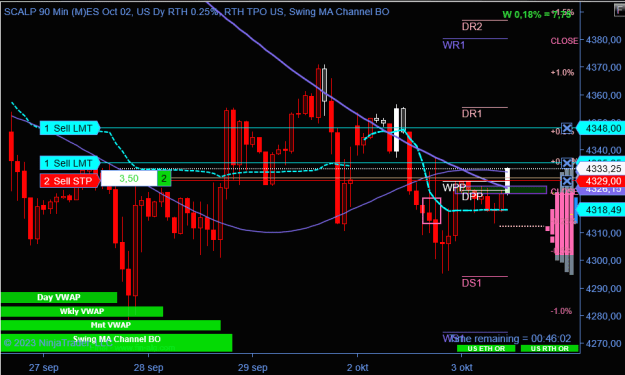
Task: Click the 4290,00 price axis label
Action: point(603,288)
